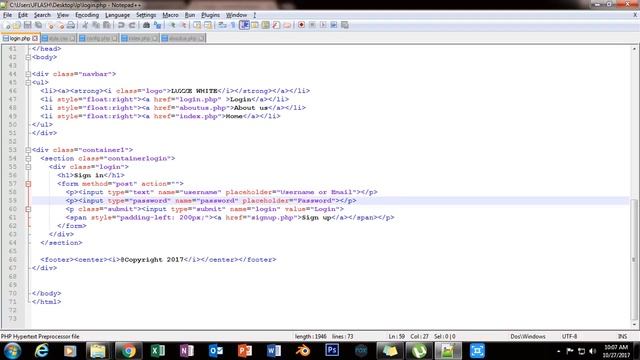Collapse the body fold on line 42

pos(28,57)
